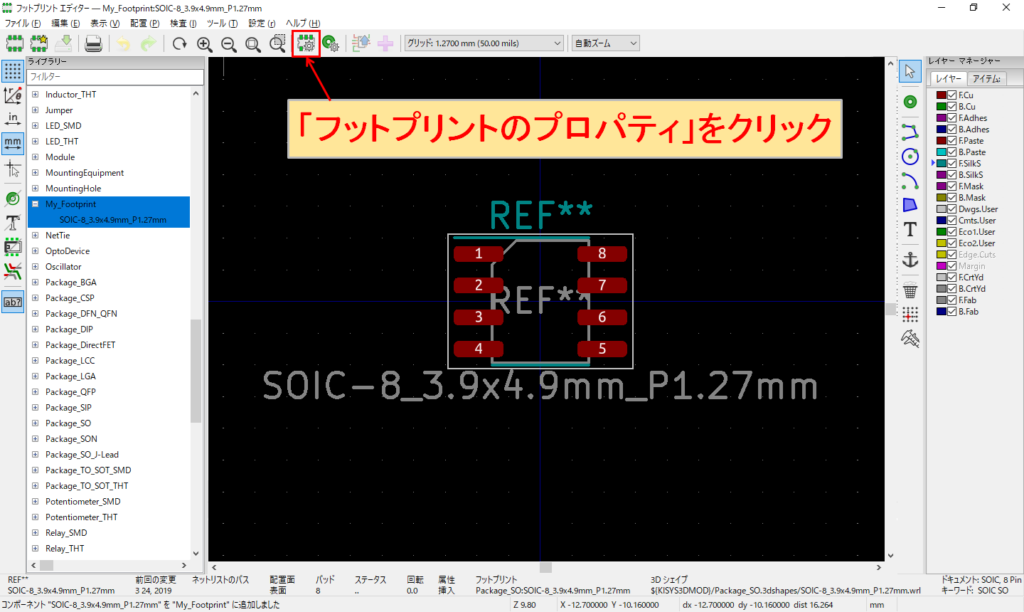Select the Add Pad tool

tap(910, 102)
